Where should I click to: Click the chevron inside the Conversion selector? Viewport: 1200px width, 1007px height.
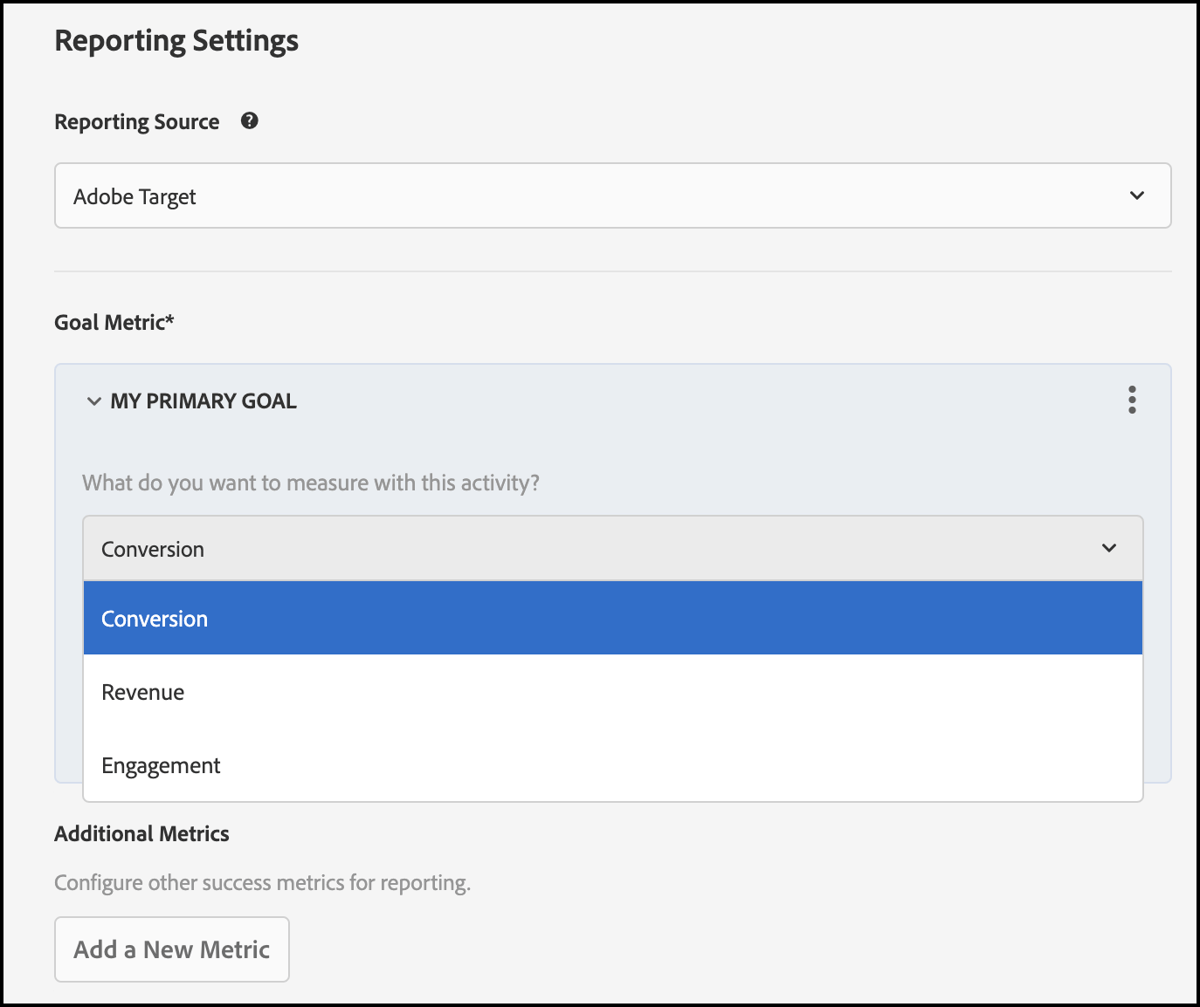(1108, 548)
